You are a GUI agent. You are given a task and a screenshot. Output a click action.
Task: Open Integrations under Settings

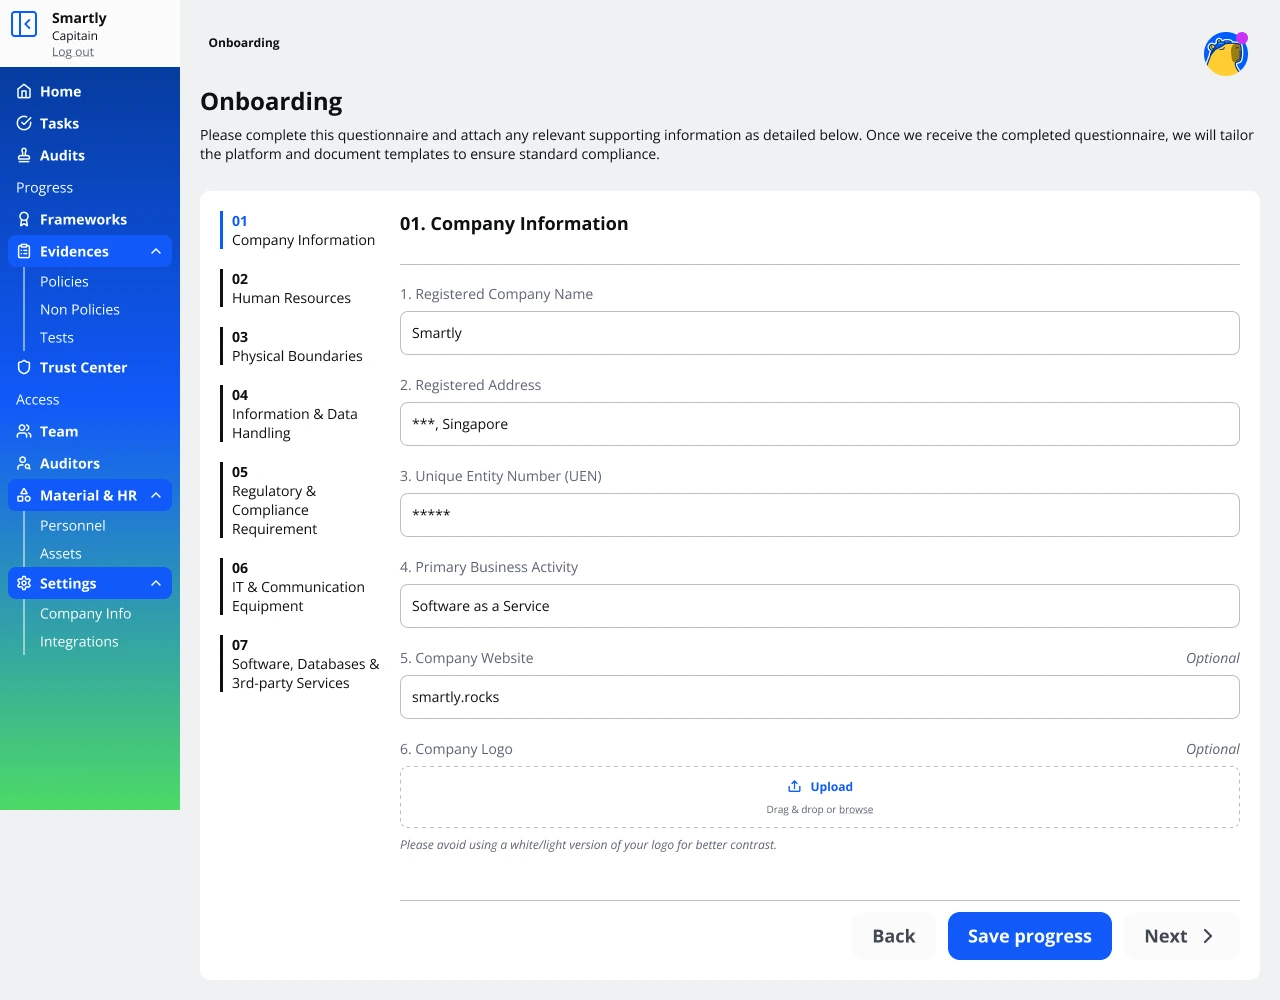[79, 642]
